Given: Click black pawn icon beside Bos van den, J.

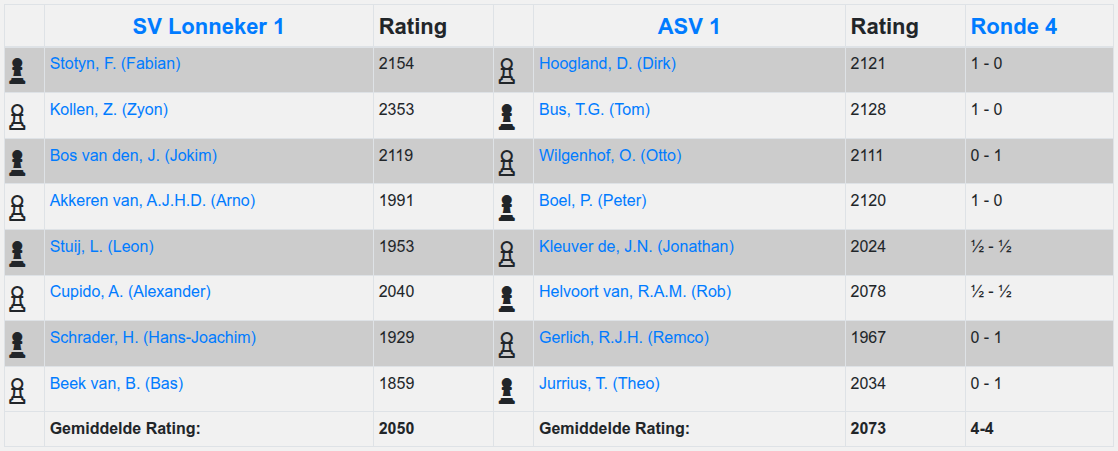Looking at the screenshot, I should [17, 162].
